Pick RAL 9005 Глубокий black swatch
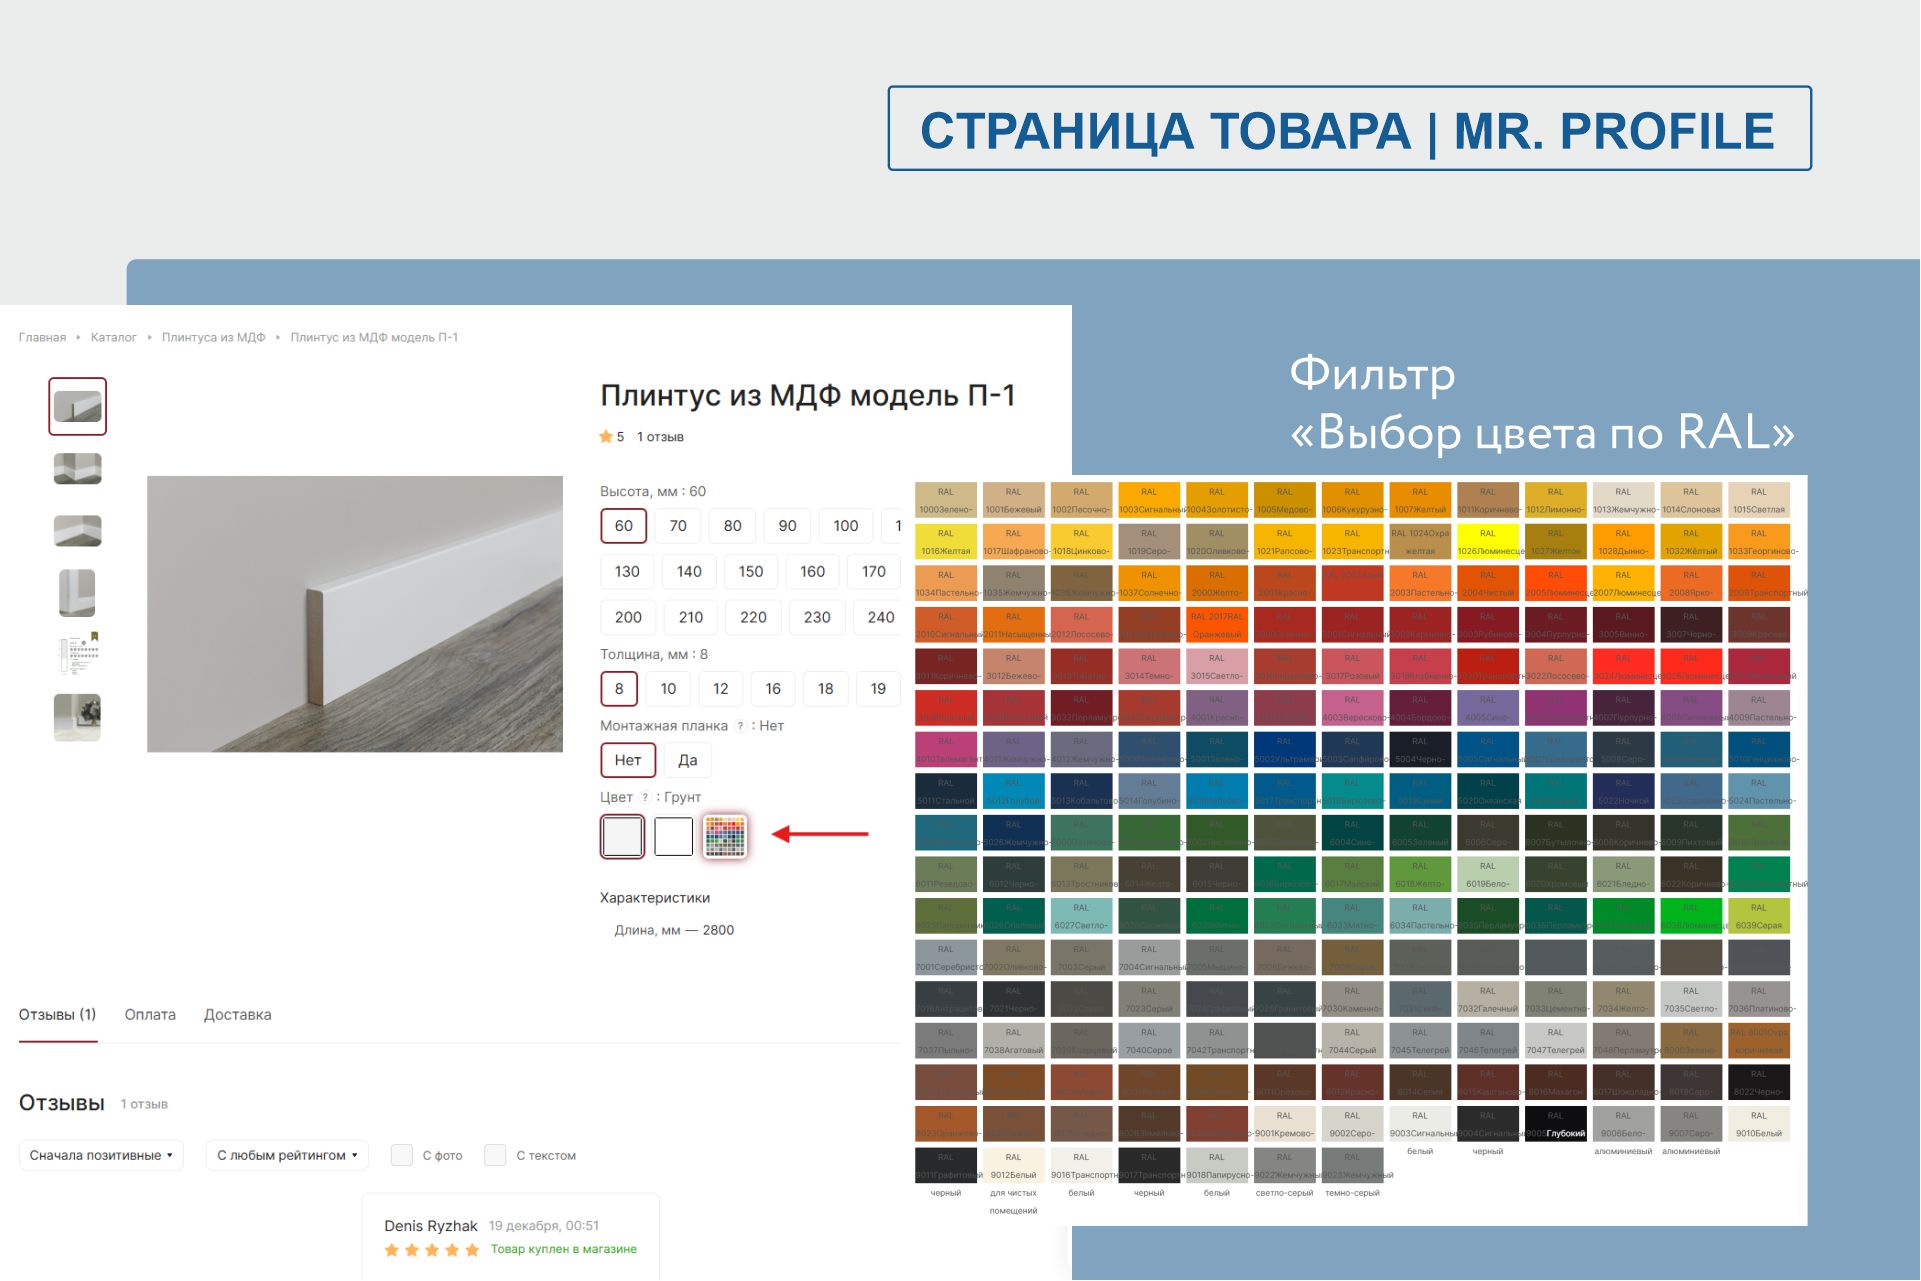This screenshot has height=1281, width=1921. 1556,1124
